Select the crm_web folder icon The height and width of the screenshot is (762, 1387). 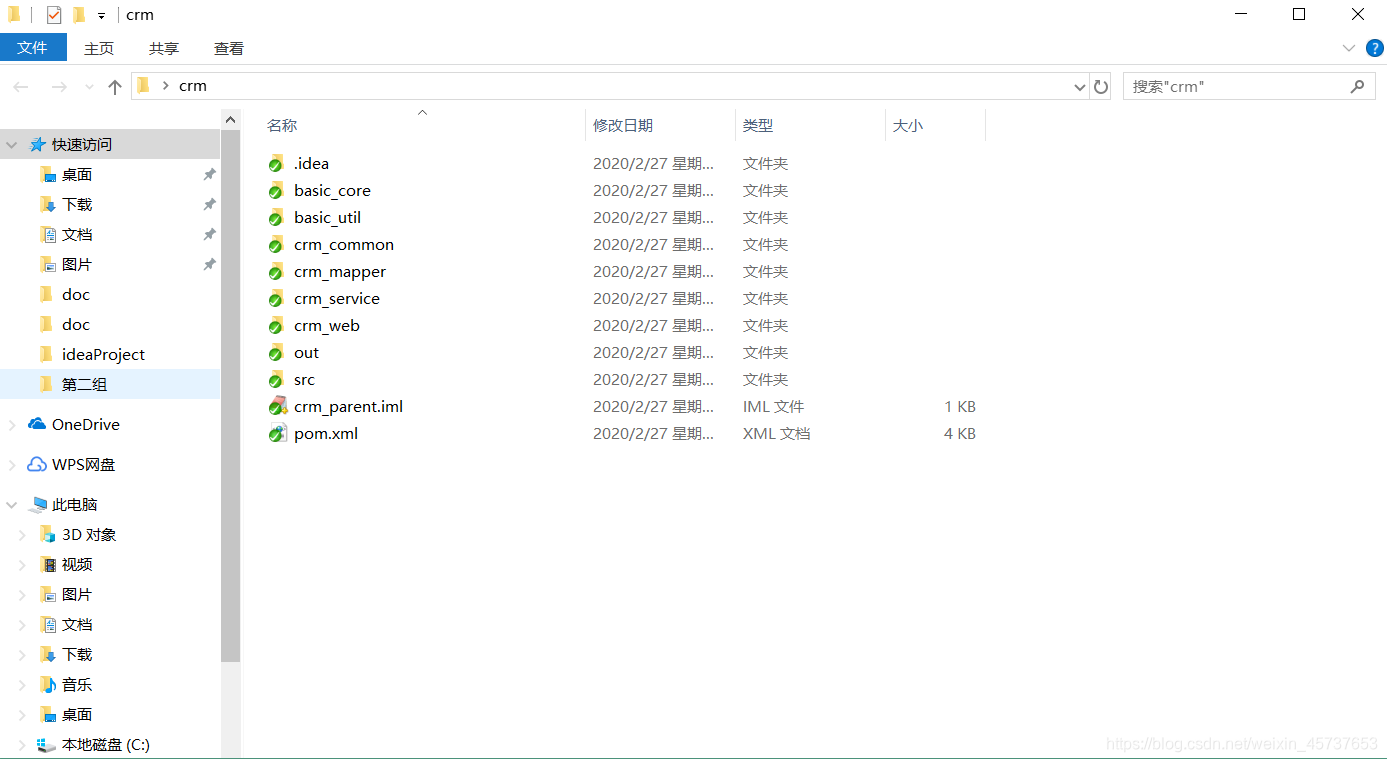coord(276,326)
